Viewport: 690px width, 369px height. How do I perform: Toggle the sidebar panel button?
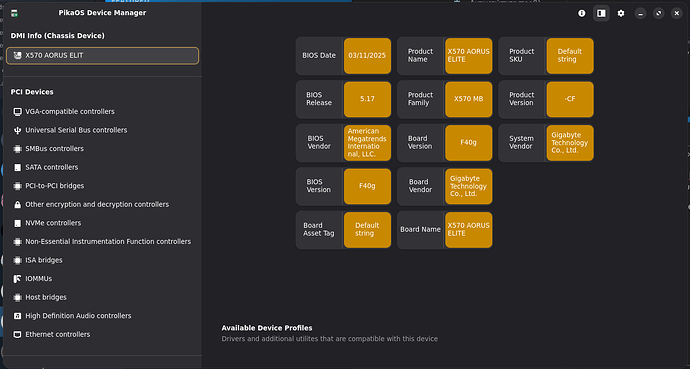coord(601,13)
